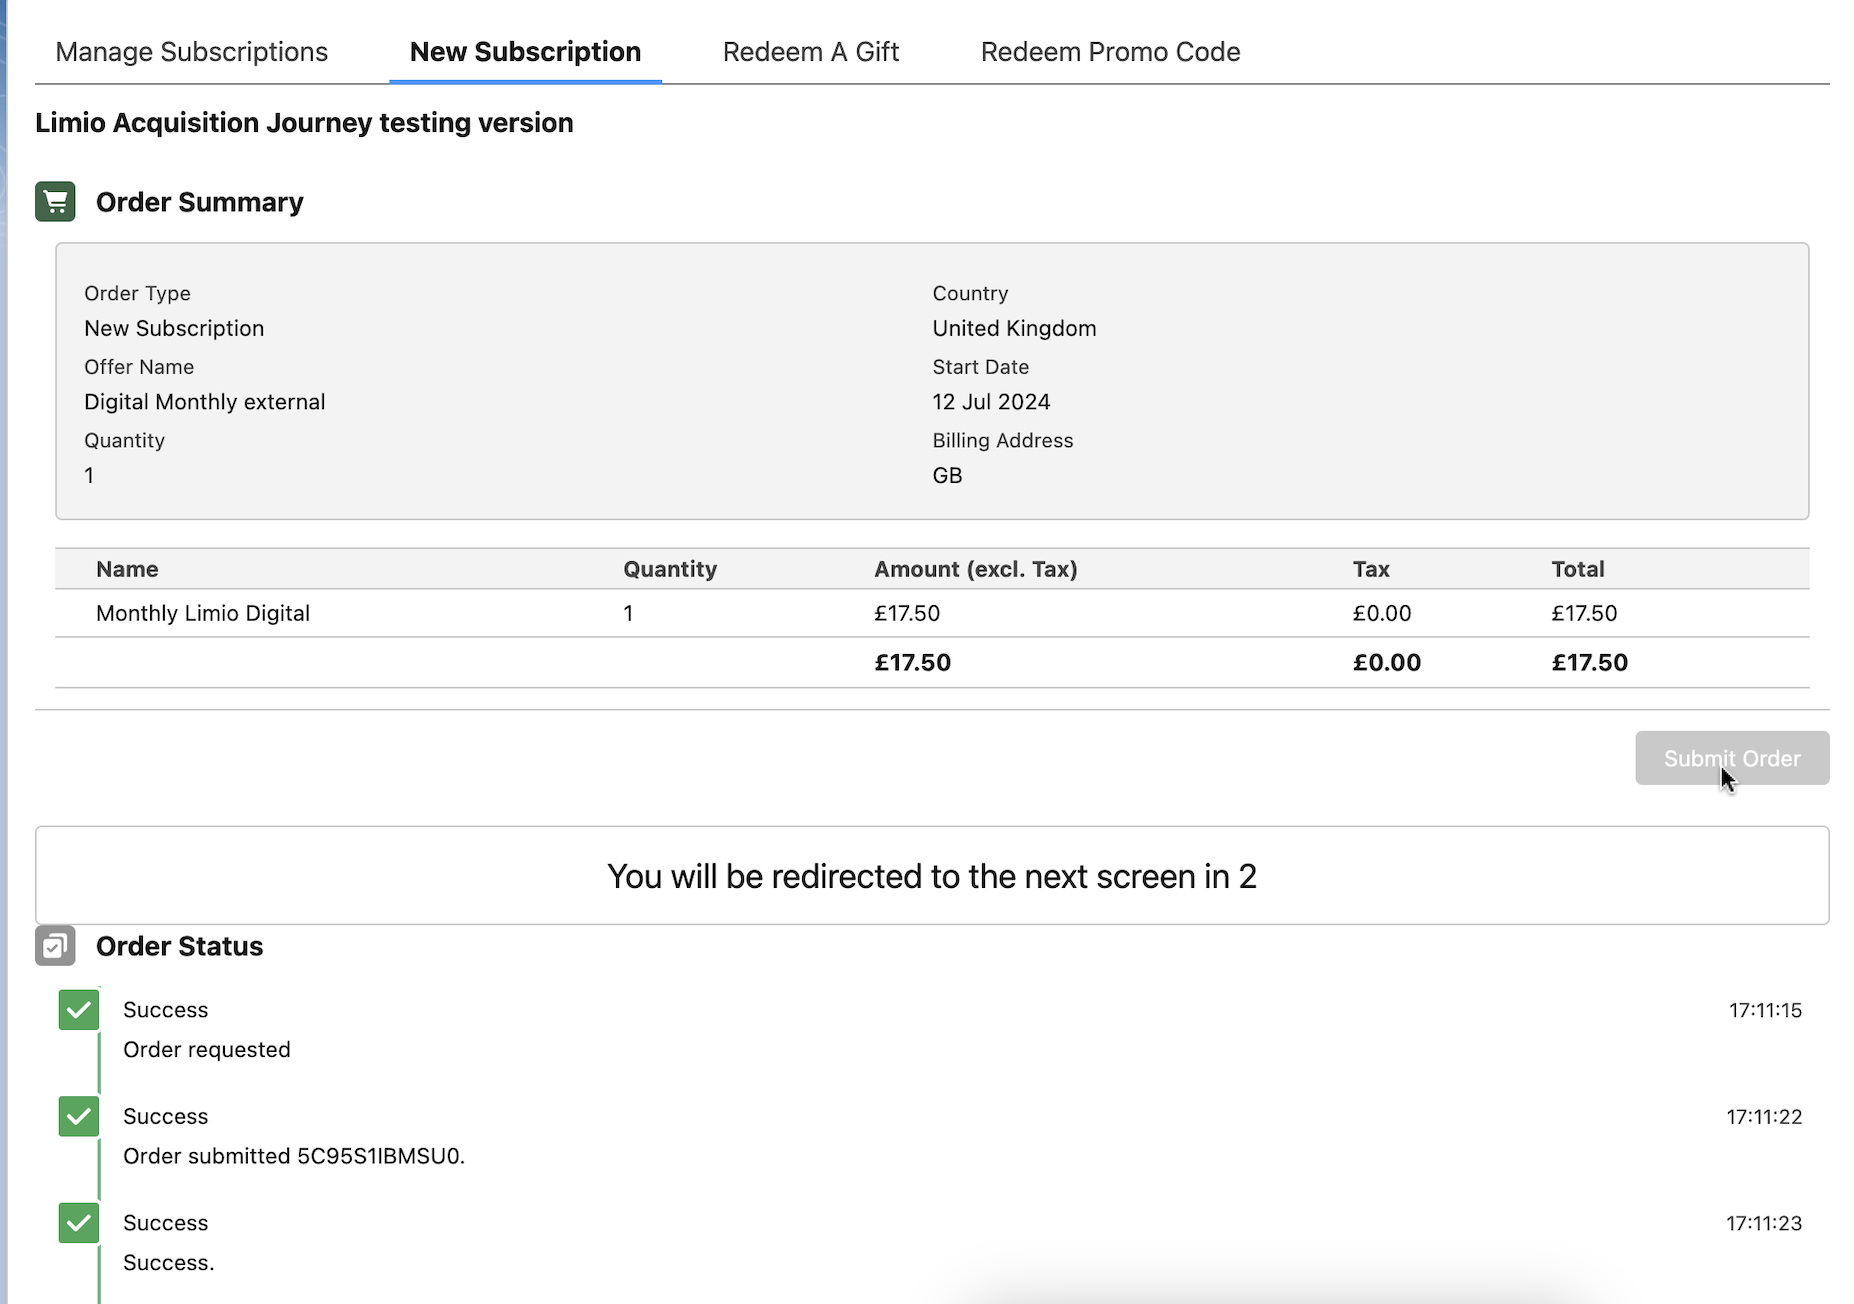The width and height of the screenshot is (1854, 1304).
Task: Click the Start Date label
Action: tap(981, 367)
